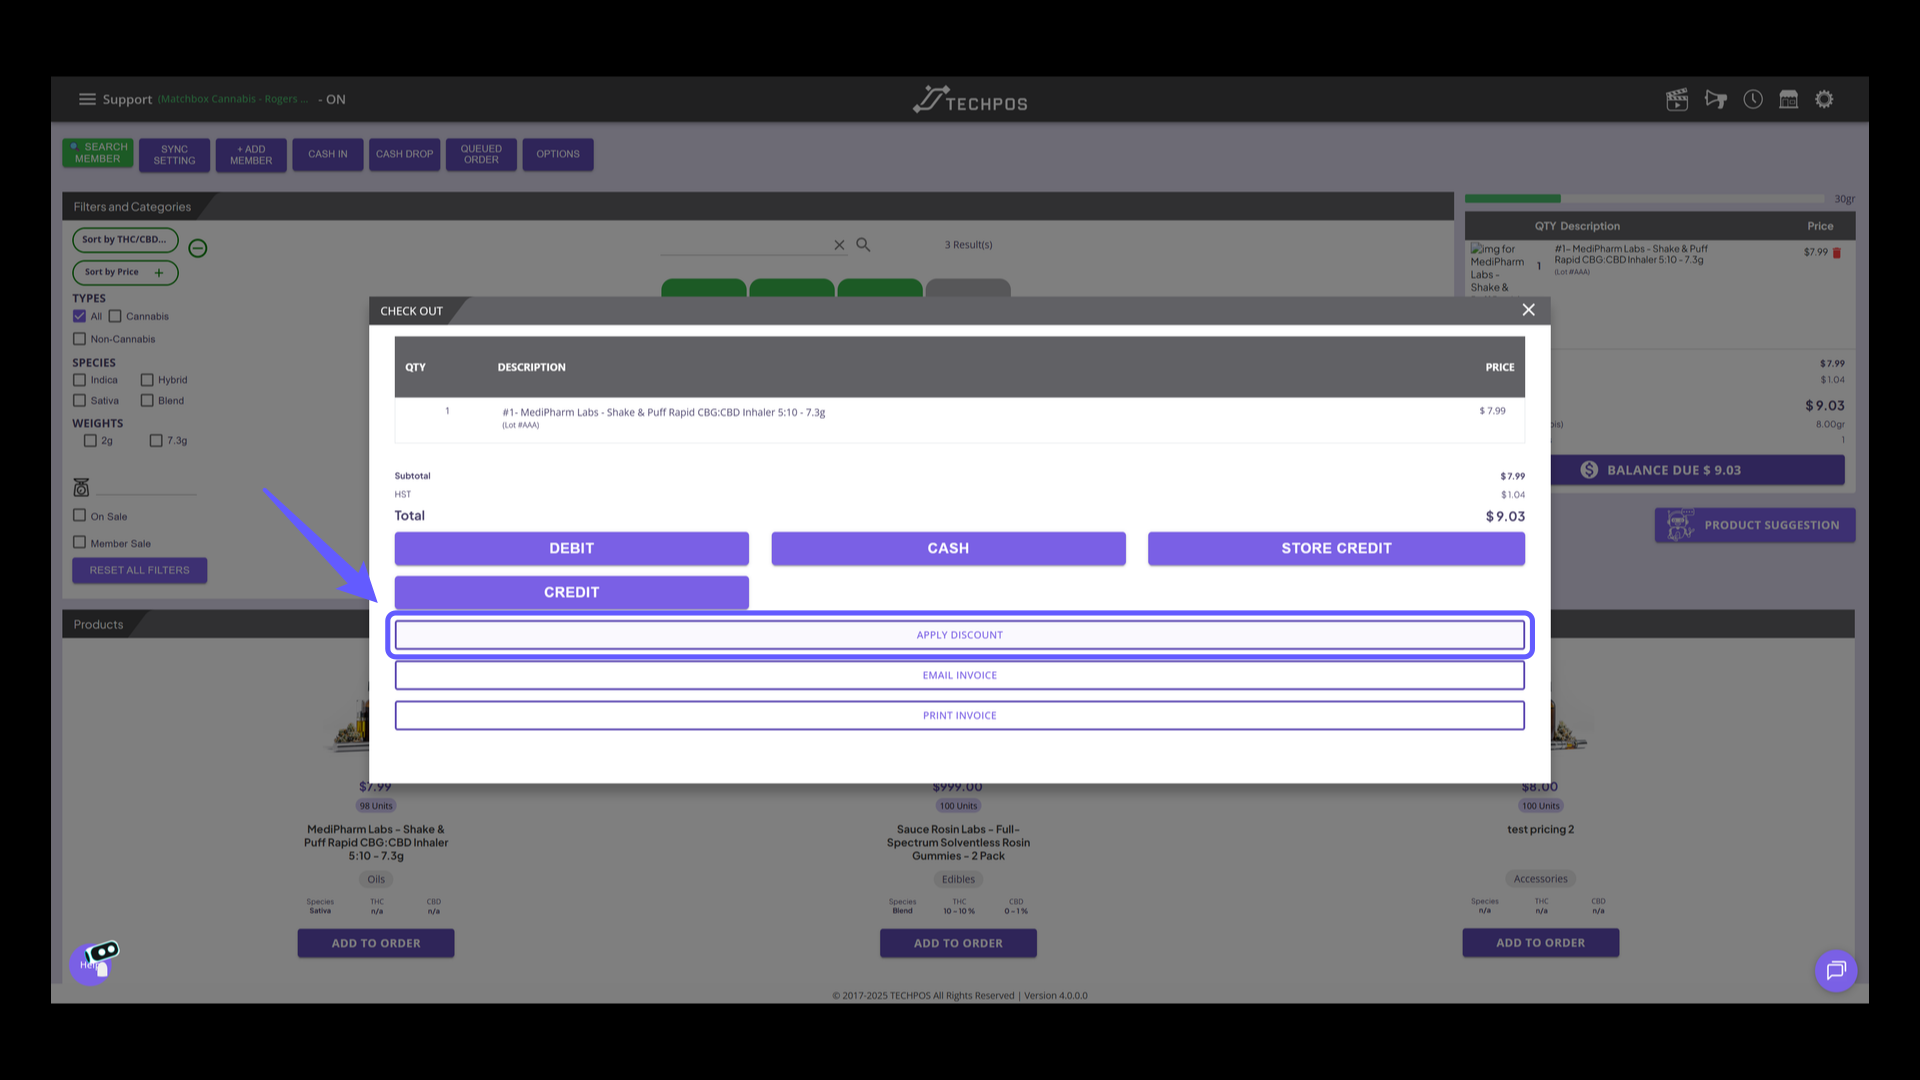Toggle the On Sale checkbox
Viewport: 1920px width, 1080px height.
tap(80, 516)
